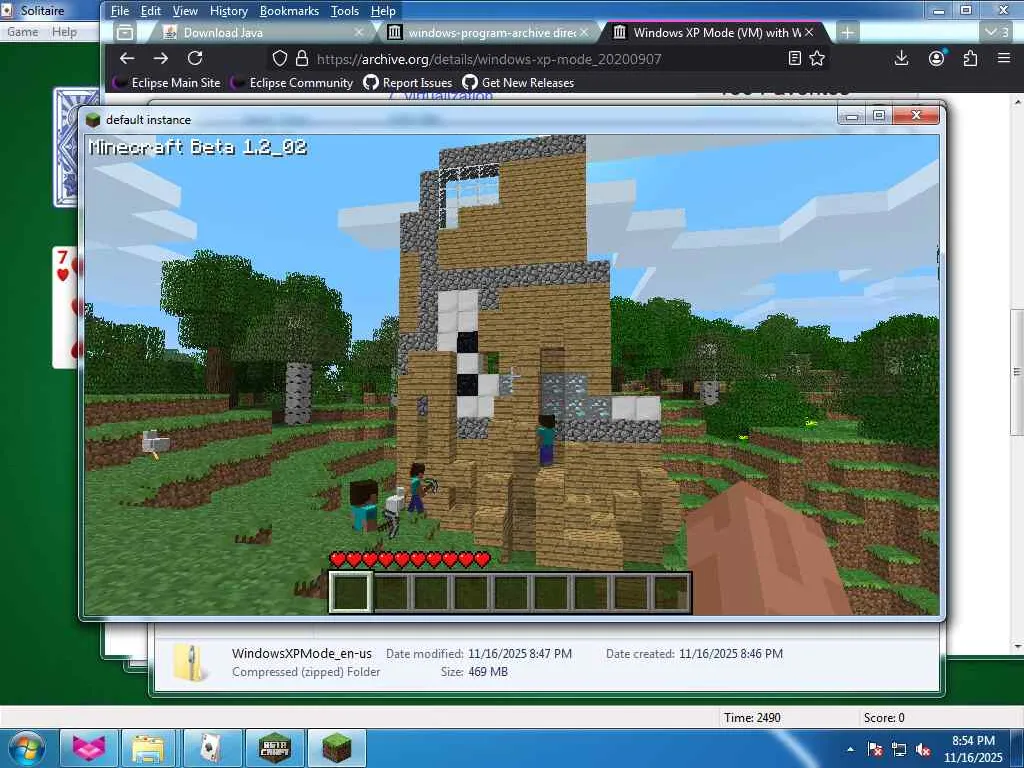Viewport: 1024px width, 768px height.
Task: Click the Solitaire Time: 2490 status
Action: click(x=752, y=718)
